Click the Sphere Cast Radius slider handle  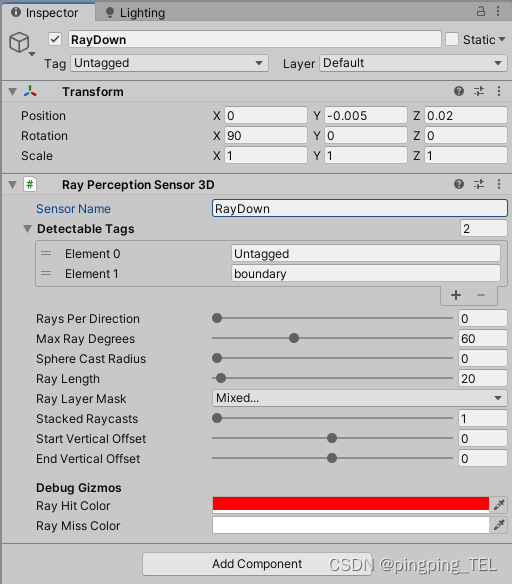pyautogui.click(x=217, y=358)
